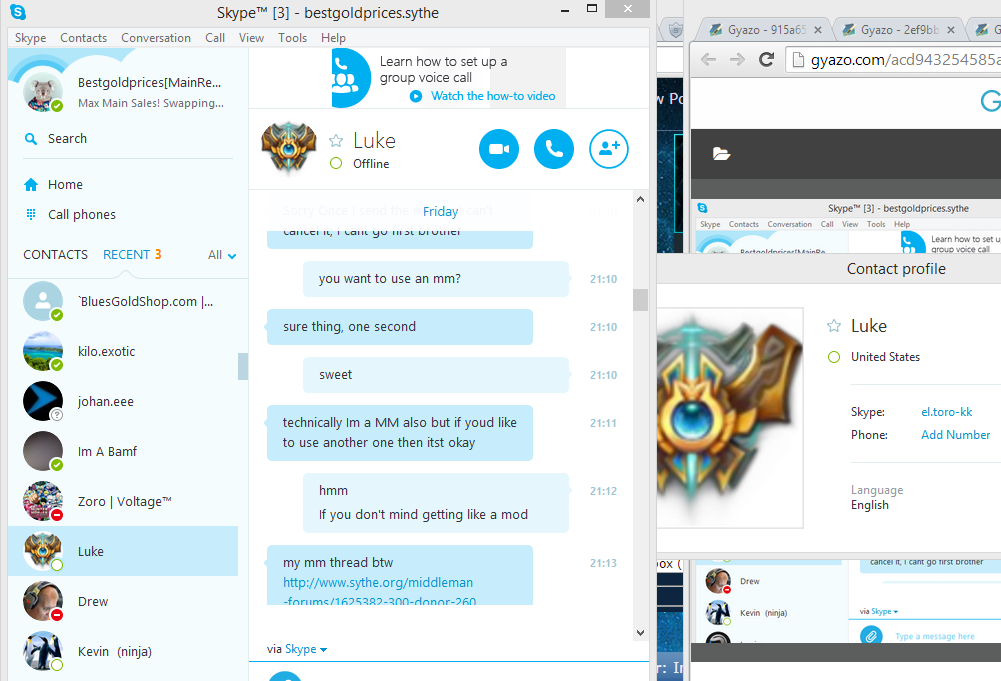Click message 'you want to use an mm?'
The image size is (1001, 681).
point(435,279)
